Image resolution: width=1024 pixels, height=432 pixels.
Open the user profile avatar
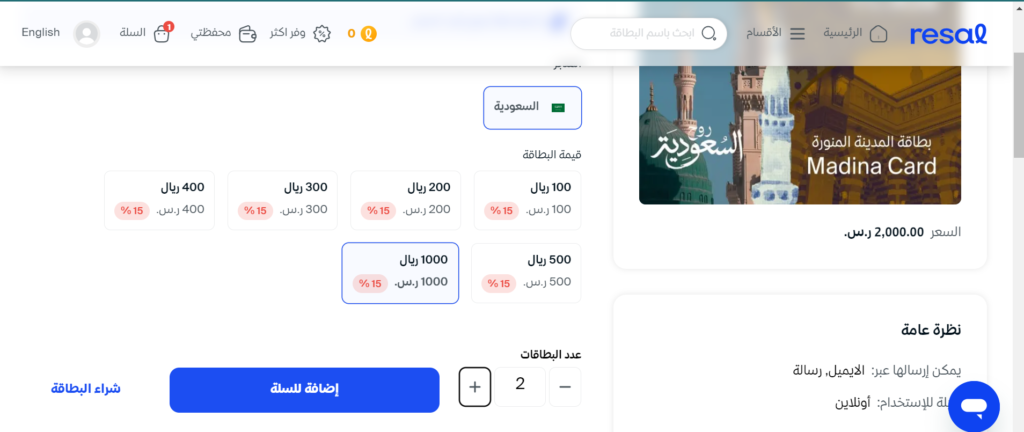(x=87, y=34)
